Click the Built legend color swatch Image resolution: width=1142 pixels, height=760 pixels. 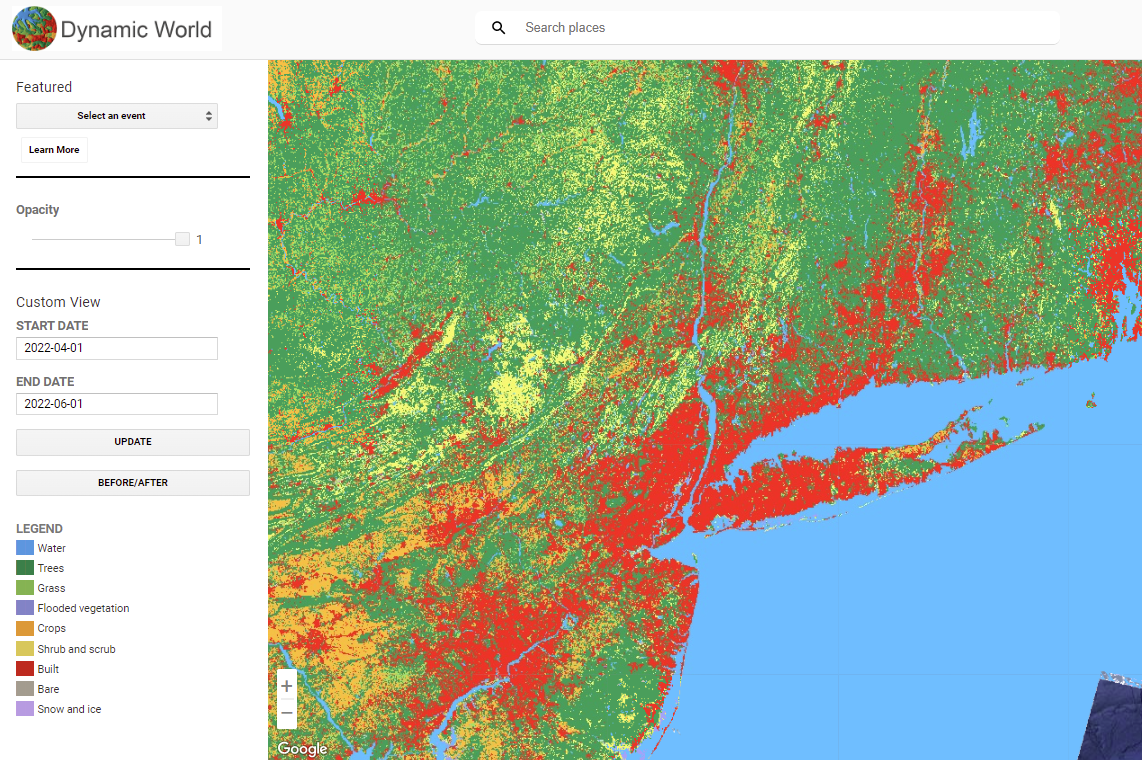(x=25, y=669)
